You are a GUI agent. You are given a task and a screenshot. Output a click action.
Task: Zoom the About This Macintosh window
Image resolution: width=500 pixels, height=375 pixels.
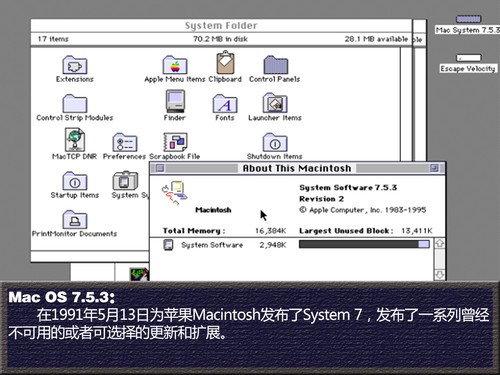click(434, 168)
